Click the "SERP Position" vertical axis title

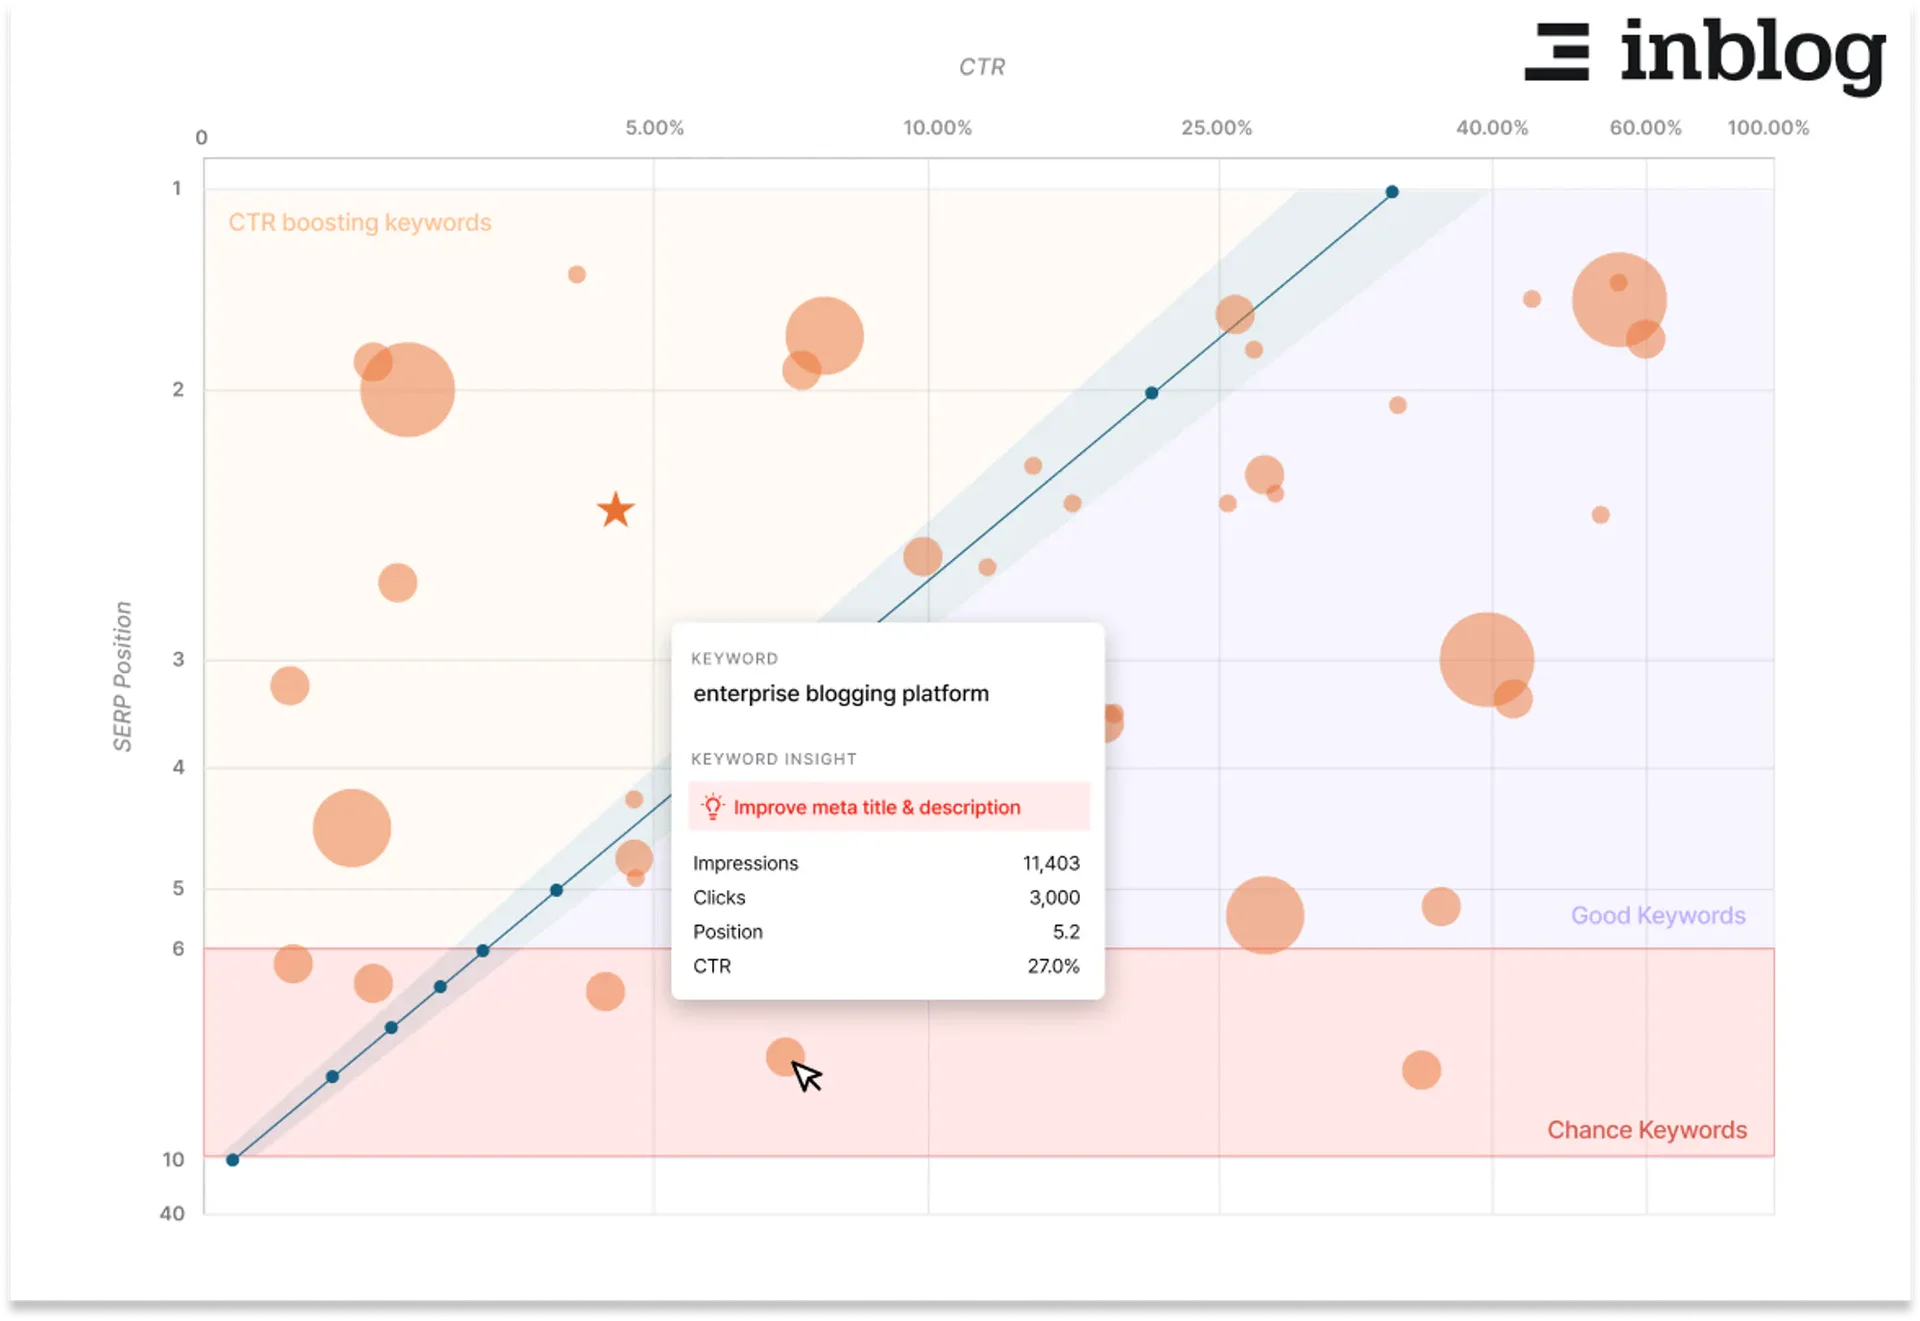pyautogui.click(x=122, y=676)
